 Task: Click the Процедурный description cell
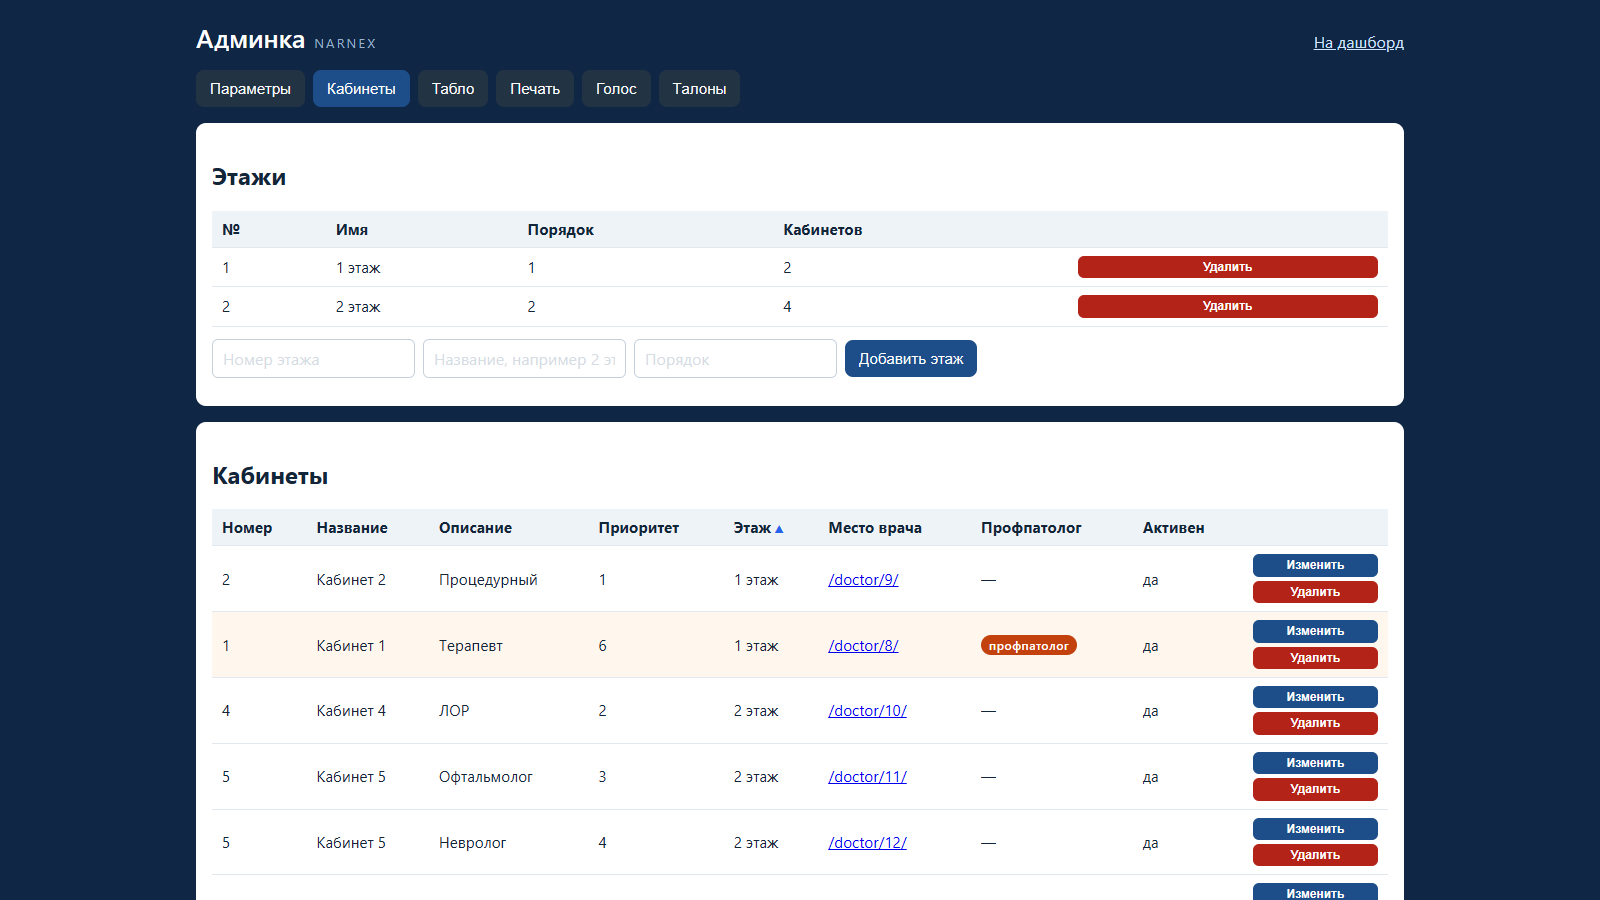point(488,580)
